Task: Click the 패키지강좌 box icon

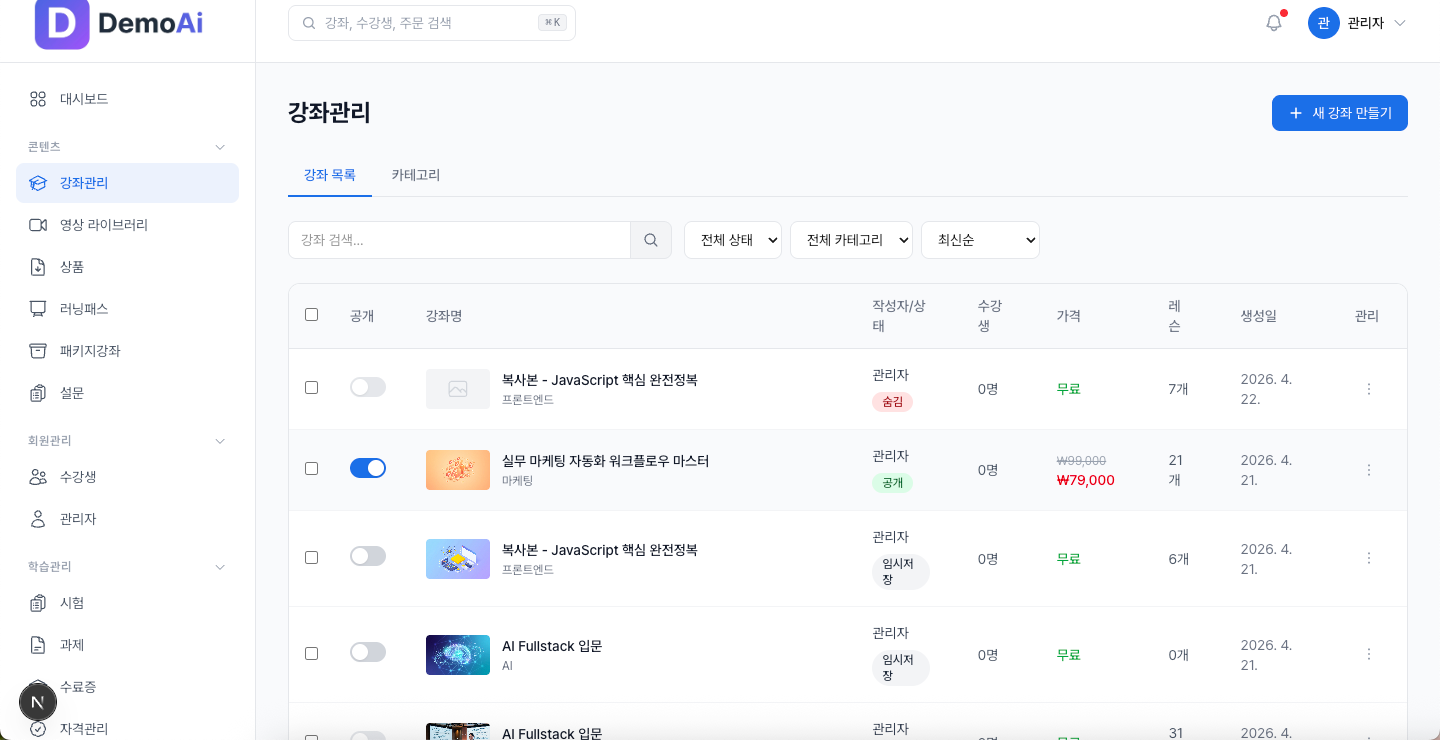Action: pyautogui.click(x=38, y=351)
